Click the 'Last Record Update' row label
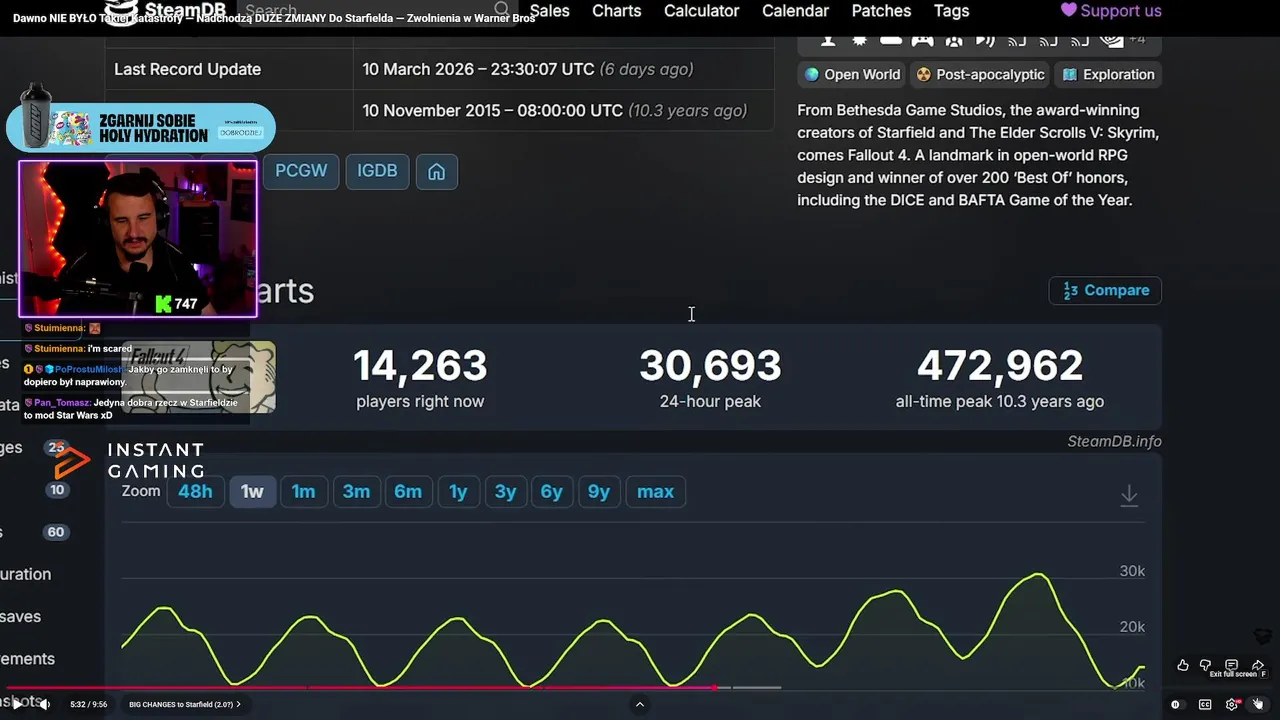Viewport: 1280px width, 720px height. (187, 69)
